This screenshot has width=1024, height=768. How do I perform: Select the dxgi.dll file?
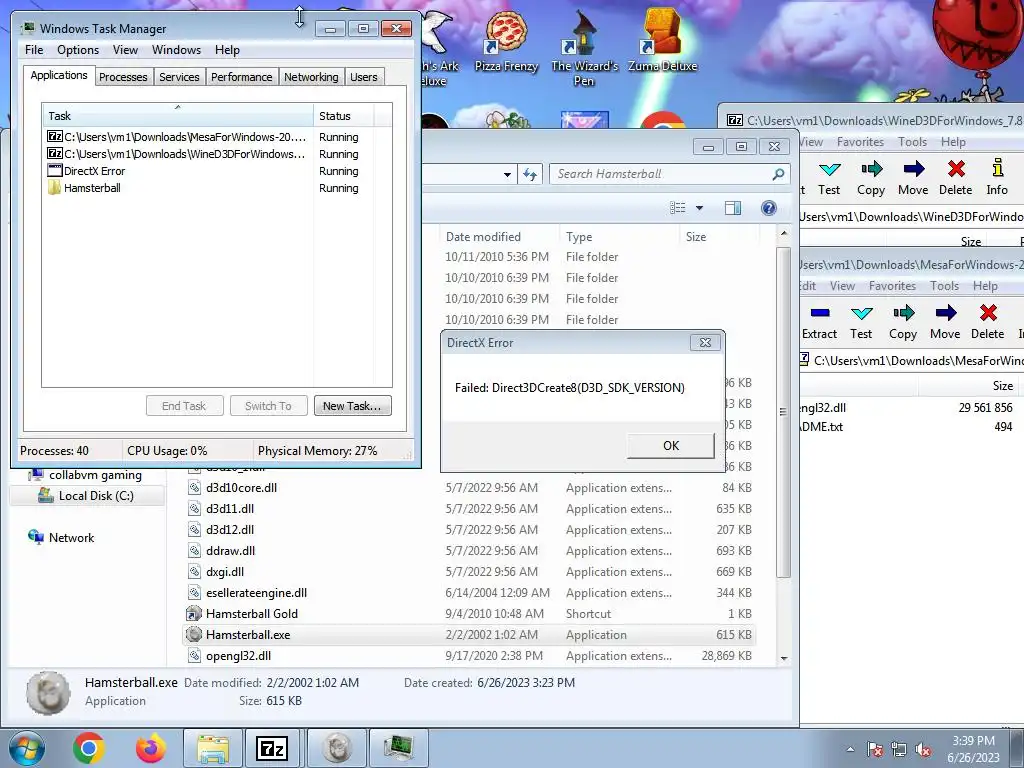pyautogui.click(x=469, y=572)
